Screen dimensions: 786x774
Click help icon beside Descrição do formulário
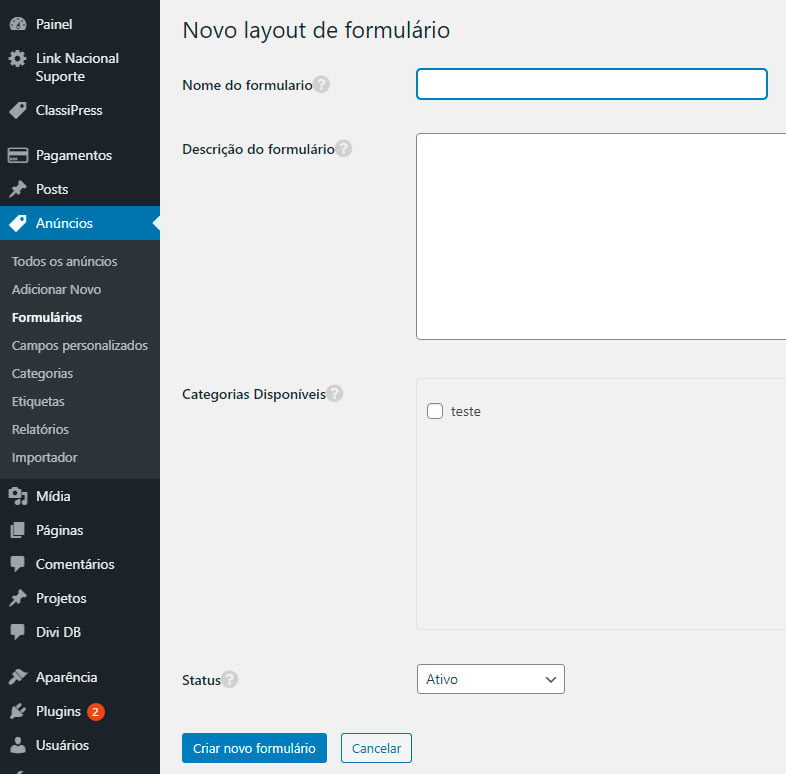pyautogui.click(x=343, y=149)
